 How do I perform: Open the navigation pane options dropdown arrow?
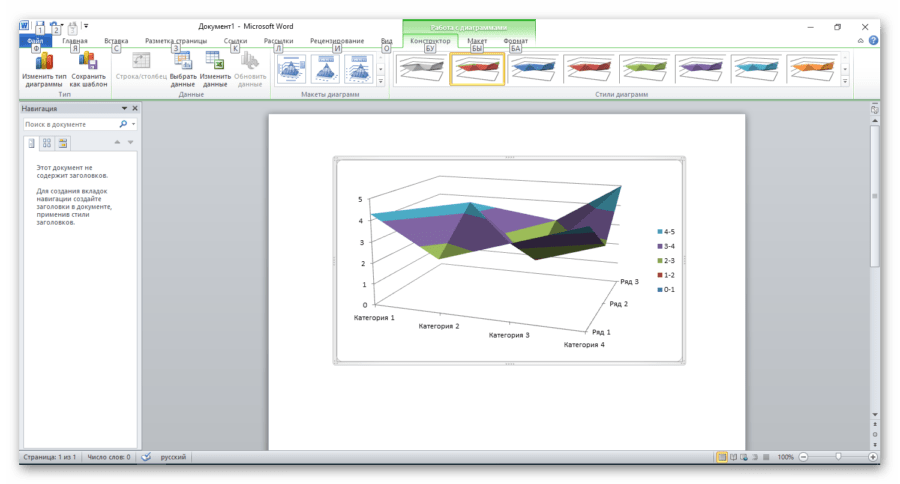click(x=124, y=108)
